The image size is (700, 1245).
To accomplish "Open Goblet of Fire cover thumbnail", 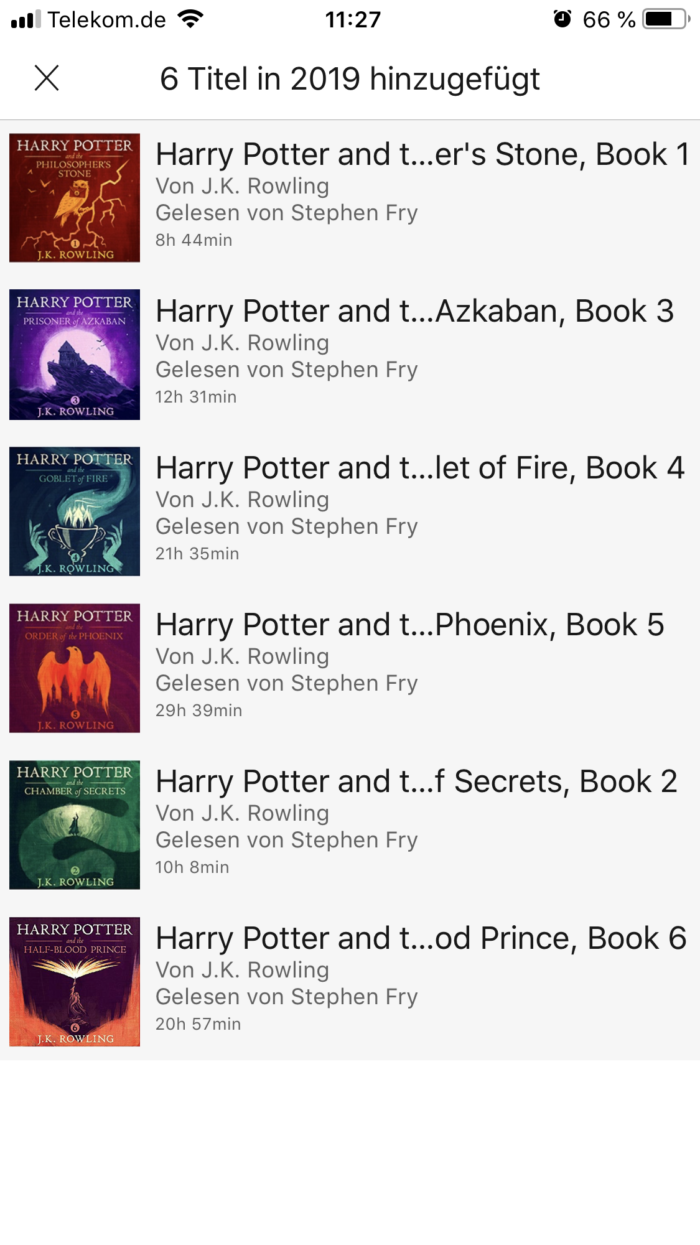I will coord(75,511).
